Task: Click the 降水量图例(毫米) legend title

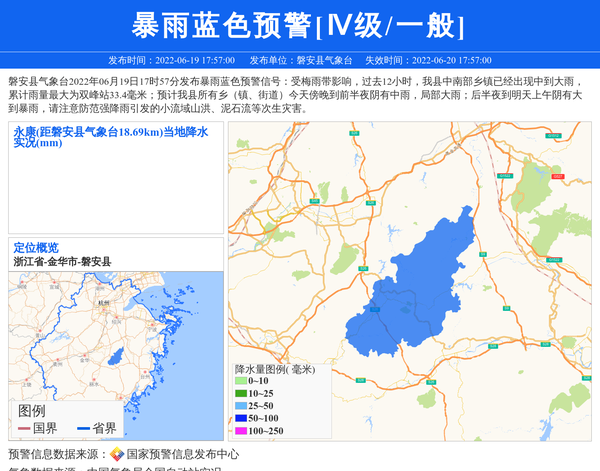Action: pyautogui.click(x=275, y=369)
